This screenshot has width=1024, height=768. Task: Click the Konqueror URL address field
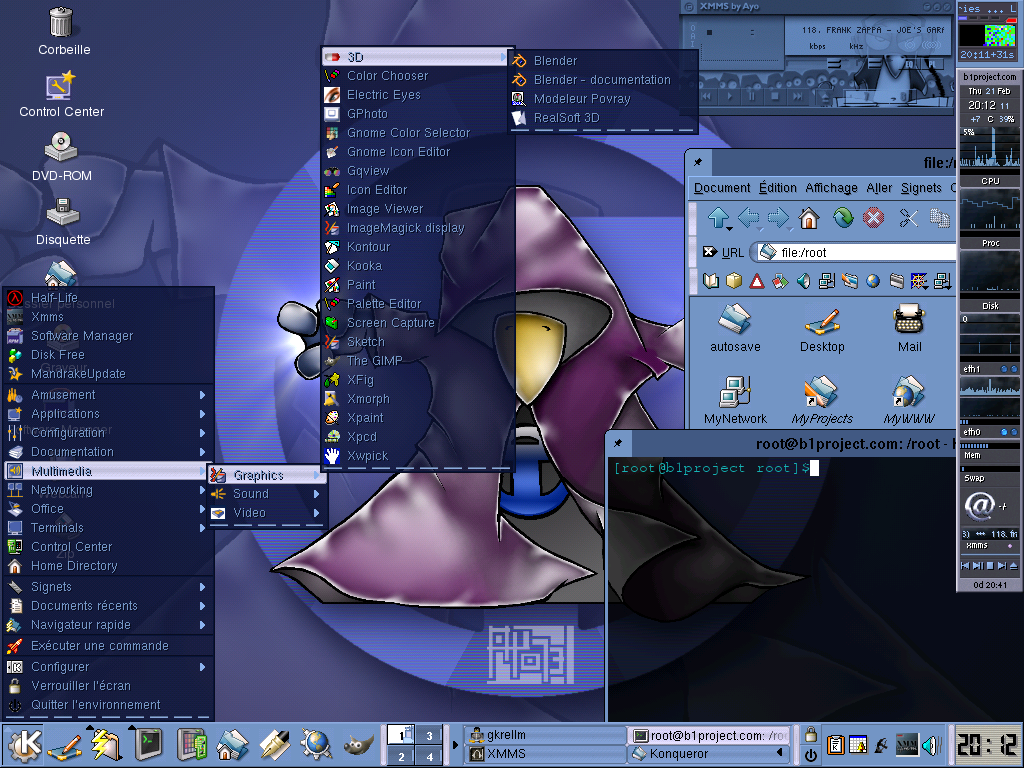coord(856,252)
